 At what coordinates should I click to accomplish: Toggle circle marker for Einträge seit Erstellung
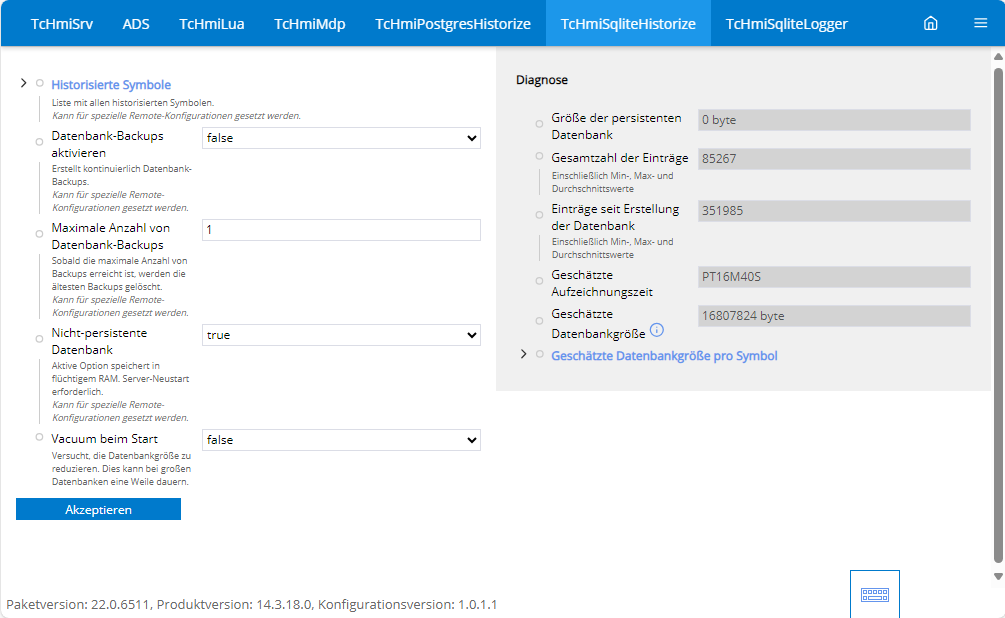point(540,215)
